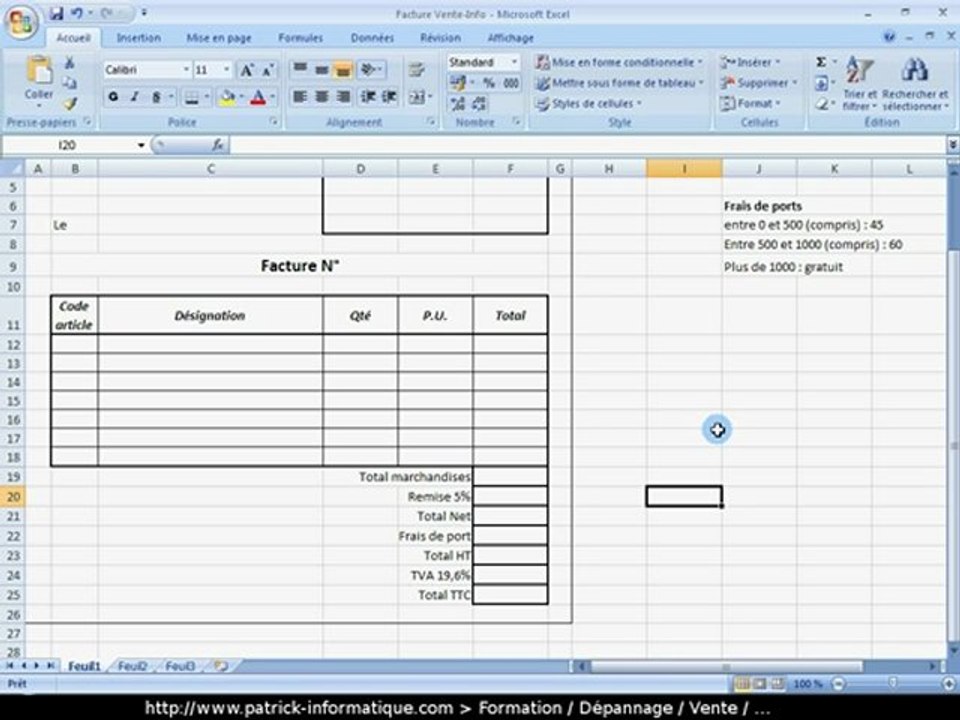Undo the last action
Viewport: 960px width, 720px height.
[77, 13]
